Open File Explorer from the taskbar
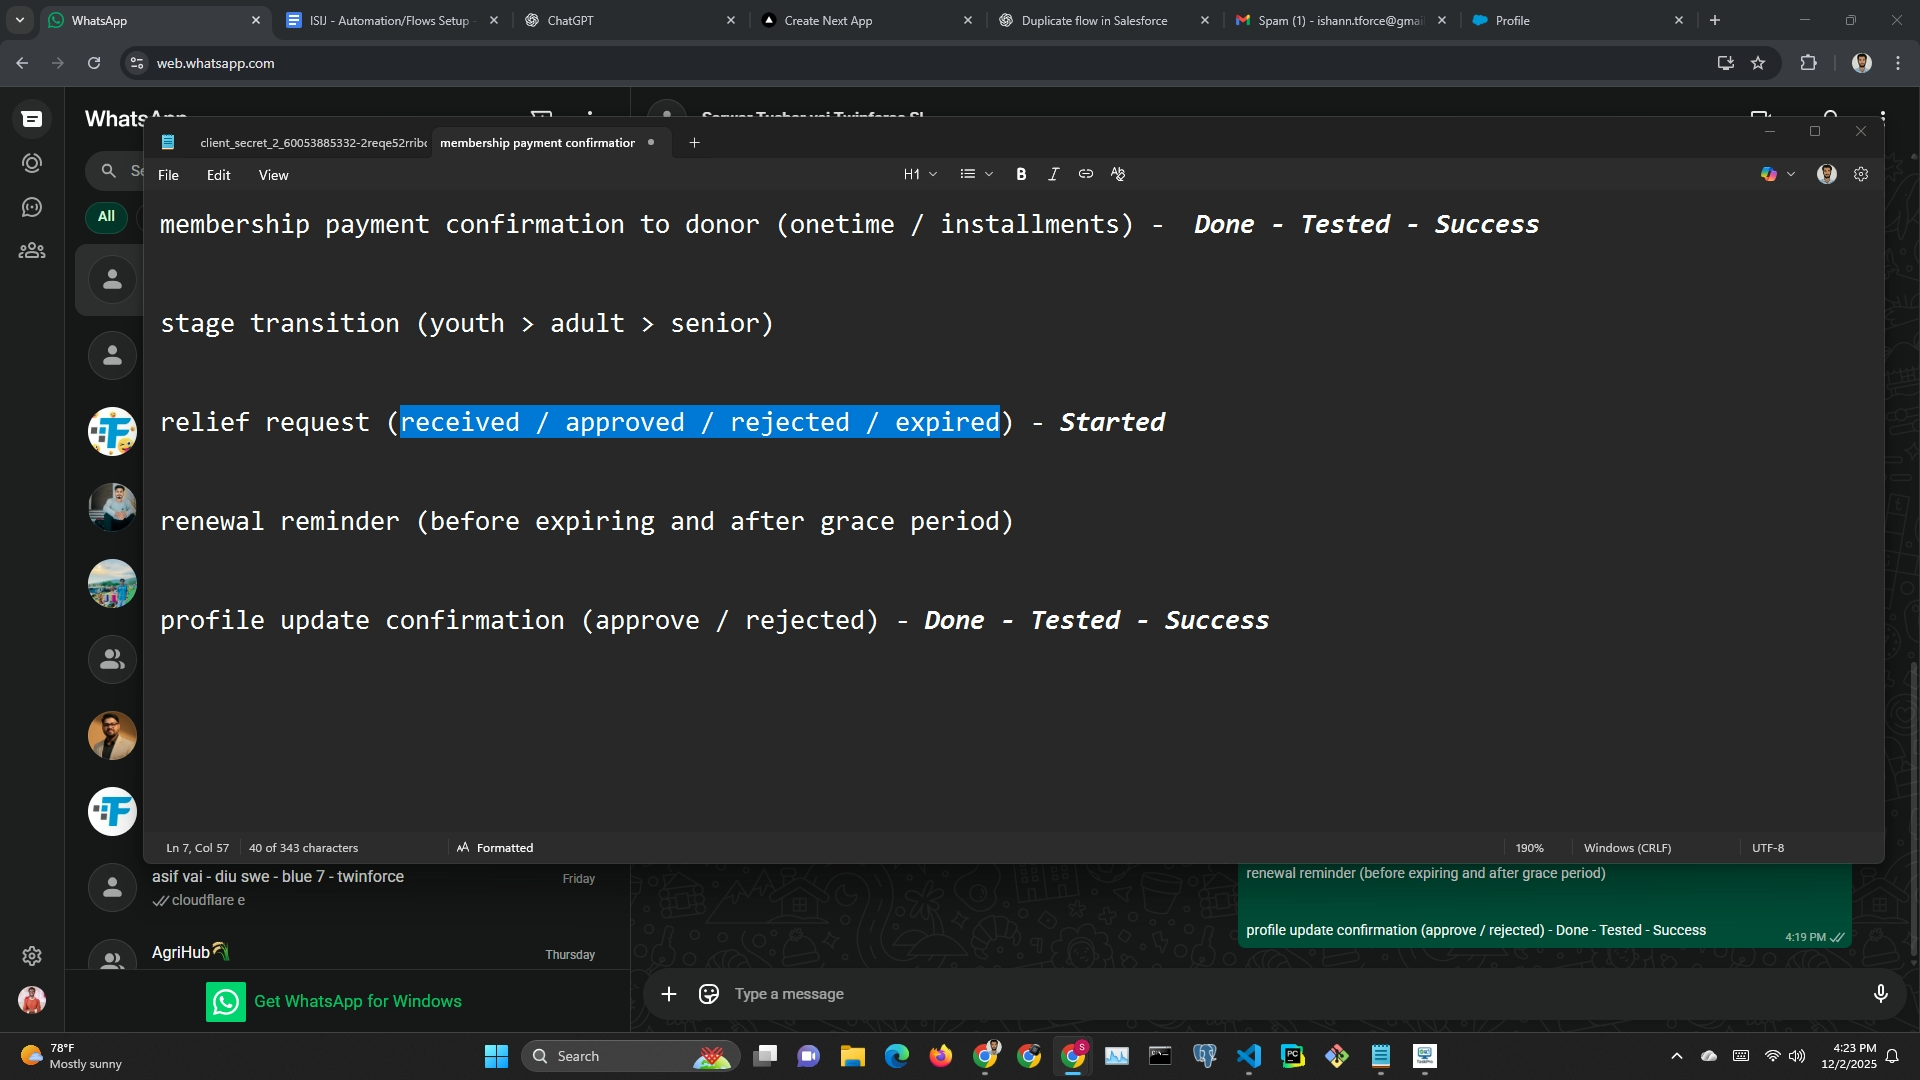Screen dimensions: 1920x1080 [852, 1056]
